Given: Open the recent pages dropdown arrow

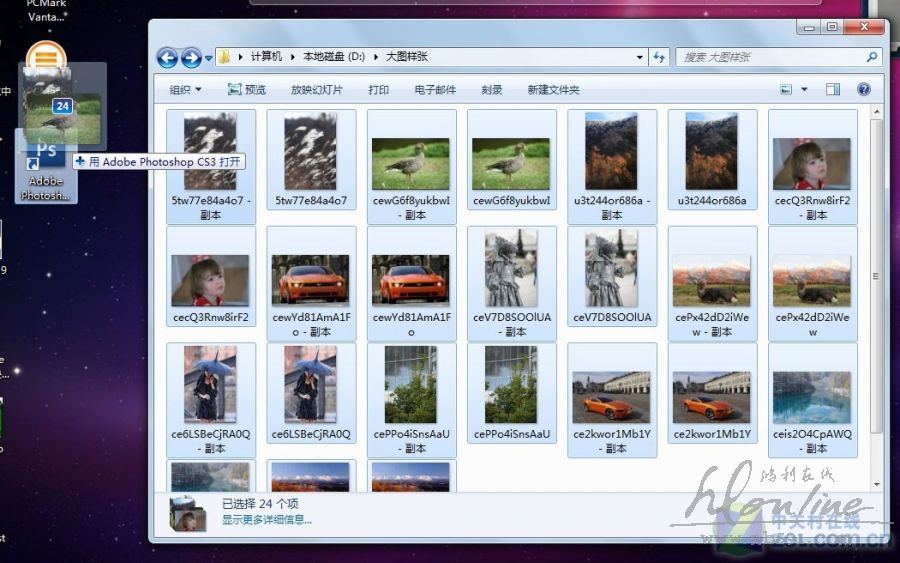Looking at the screenshot, I should pyautogui.click(x=208, y=58).
